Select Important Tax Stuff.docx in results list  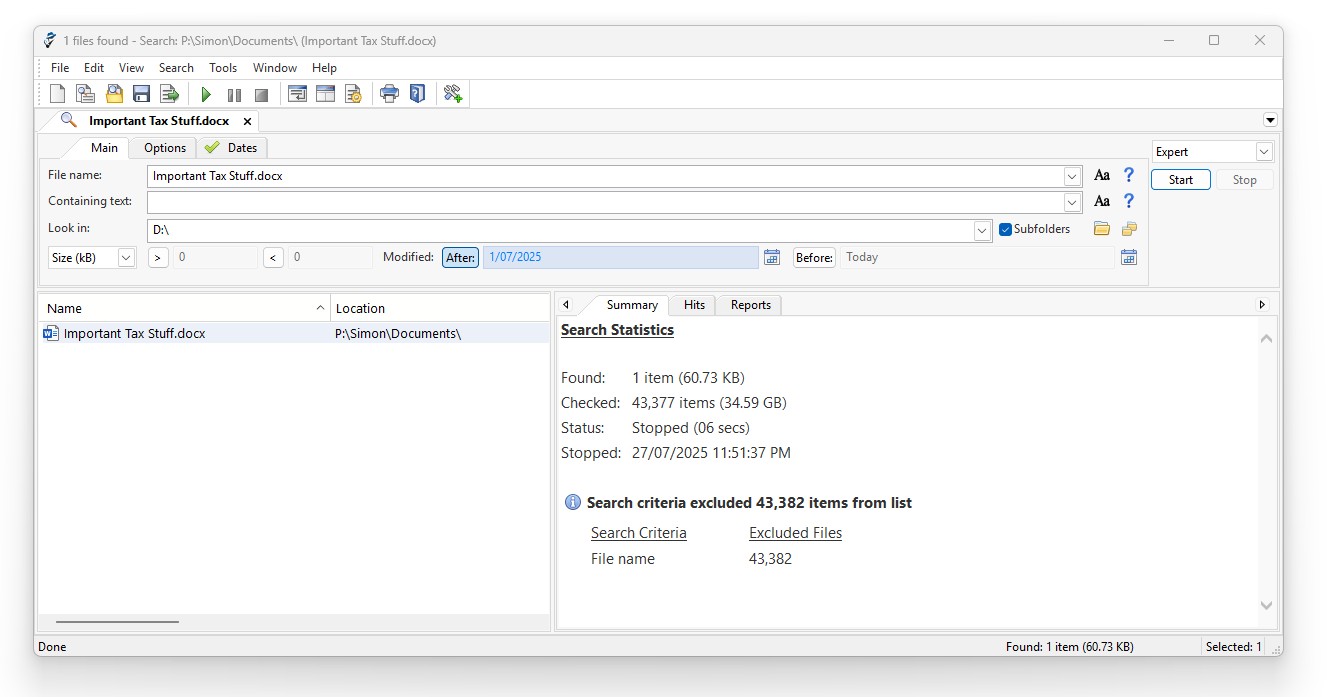pos(134,333)
